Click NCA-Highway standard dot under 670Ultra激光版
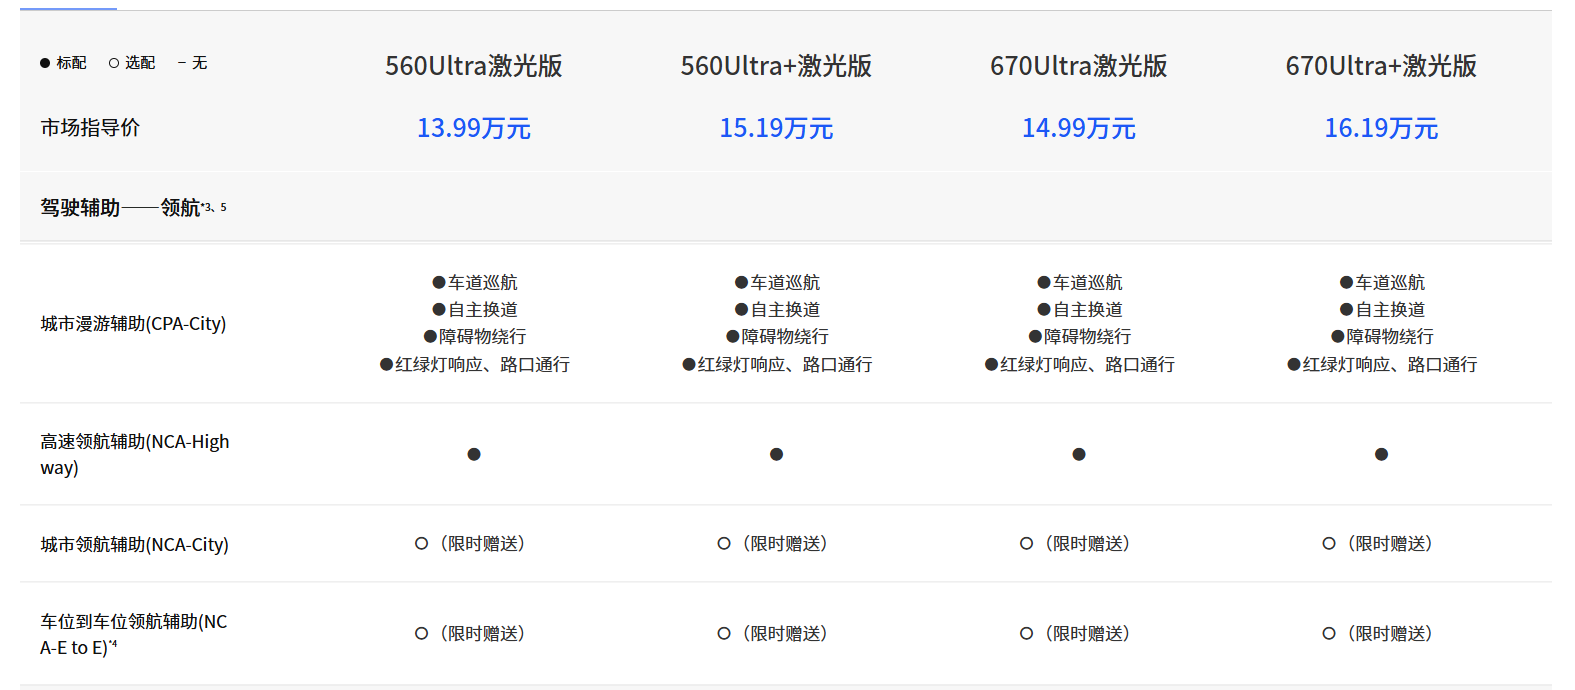Screen dimensions: 1575x690 pyautogui.click(x=1079, y=454)
